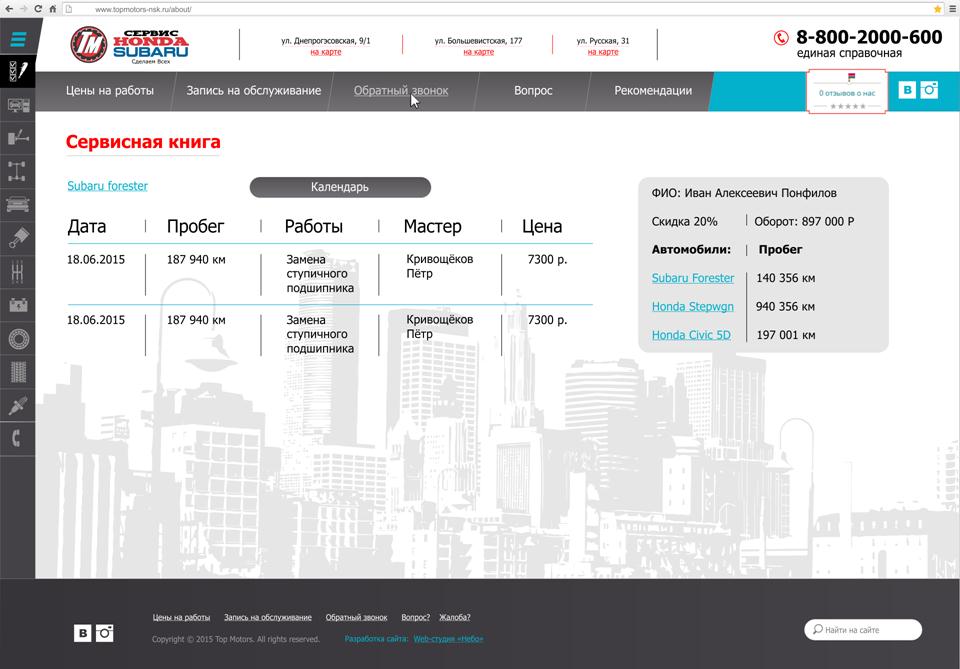The width and height of the screenshot is (960, 669).
Task: Go to browser home button
Action: coord(53,9)
